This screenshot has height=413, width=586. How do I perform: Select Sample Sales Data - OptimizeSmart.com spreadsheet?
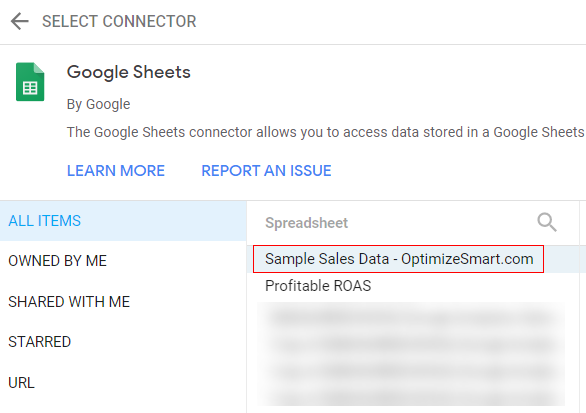click(398, 259)
